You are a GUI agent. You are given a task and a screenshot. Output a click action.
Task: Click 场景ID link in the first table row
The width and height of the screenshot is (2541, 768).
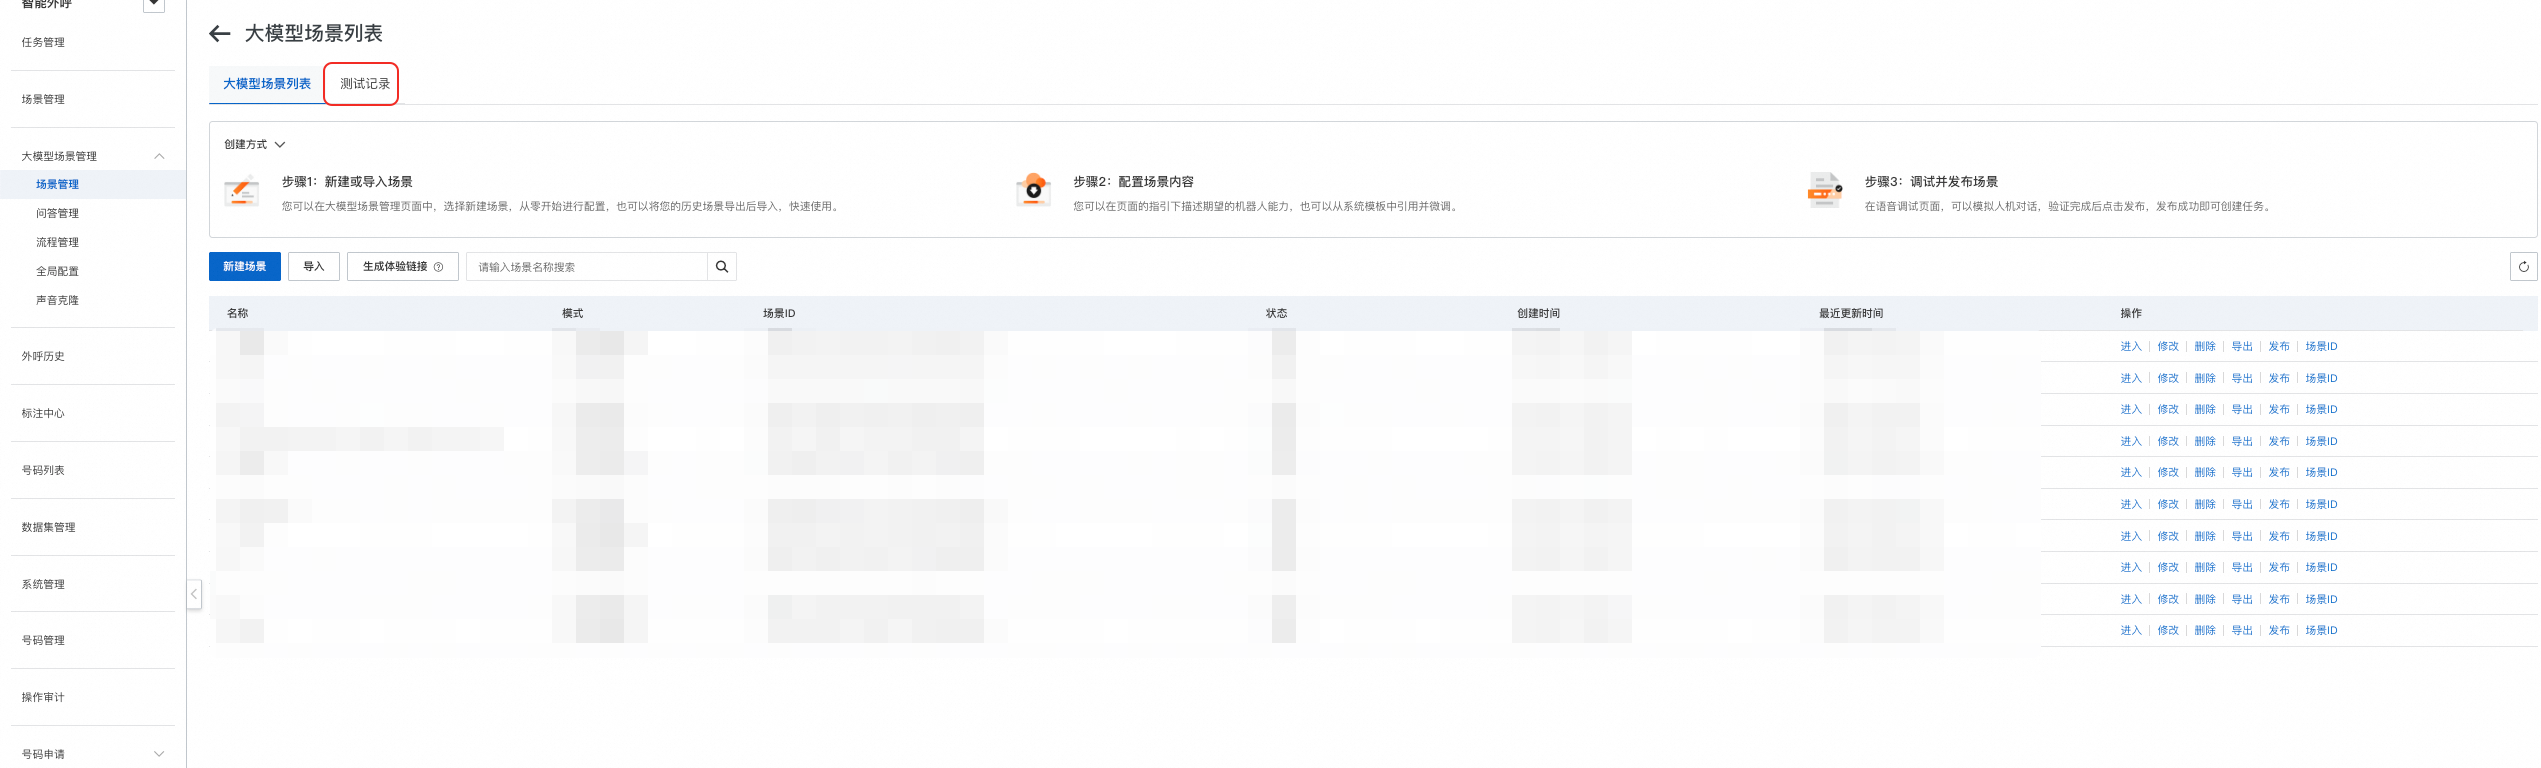coord(2321,347)
